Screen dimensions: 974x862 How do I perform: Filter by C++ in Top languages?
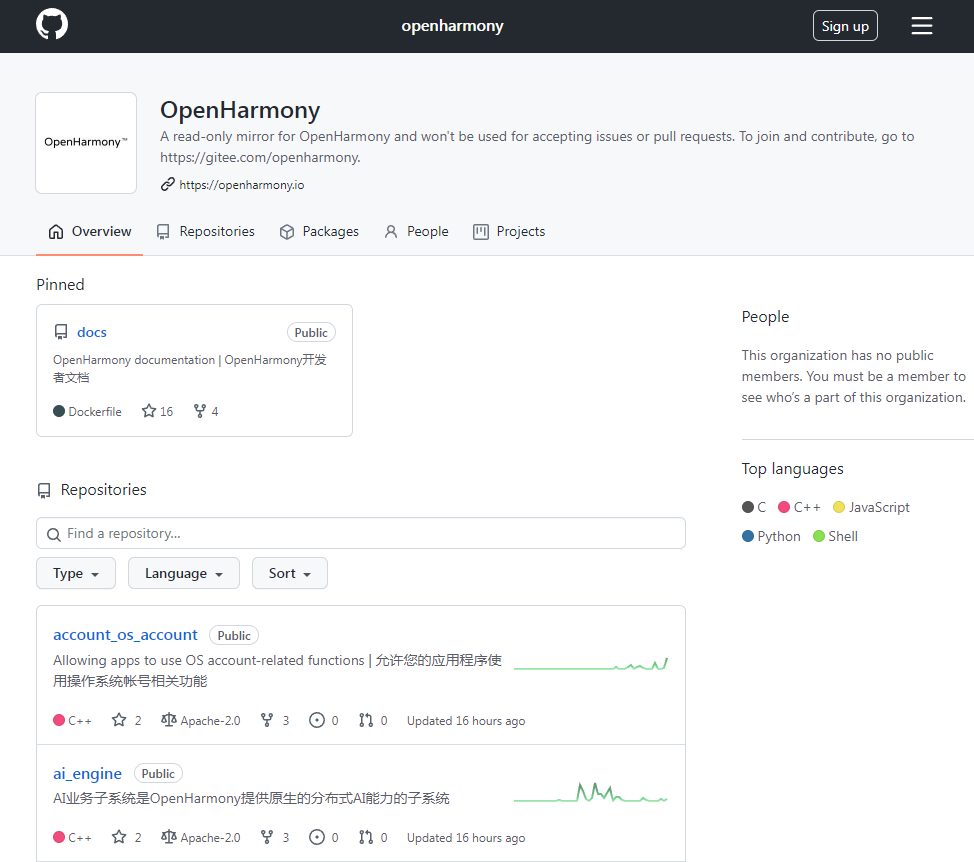[799, 507]
